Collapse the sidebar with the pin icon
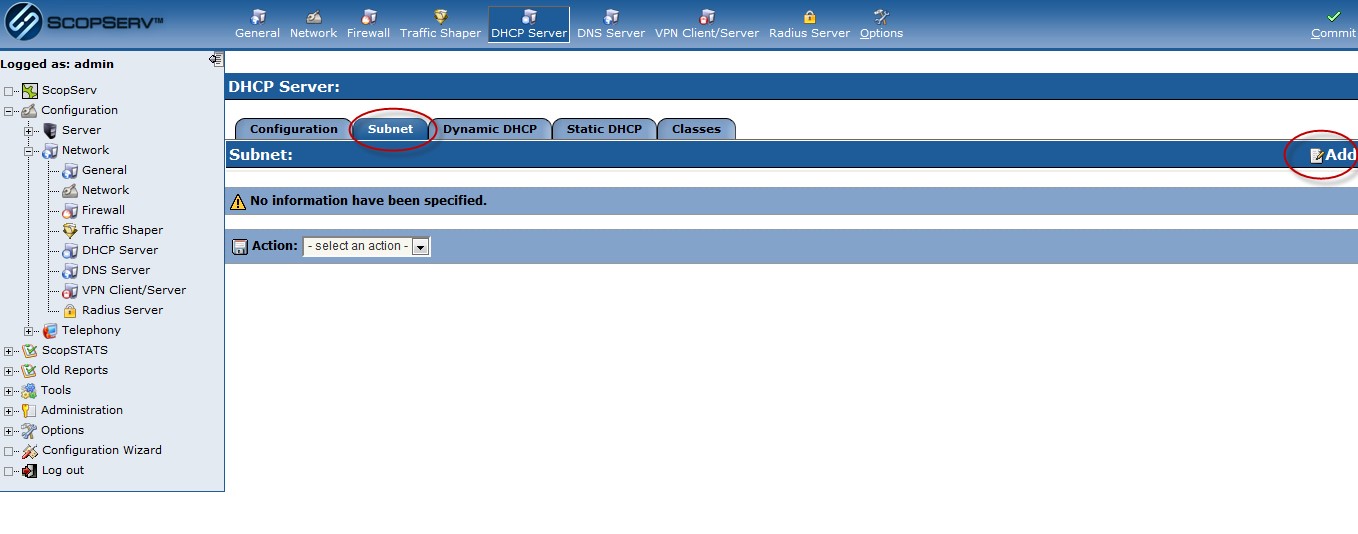1358x534 pixels. (215, 59)
